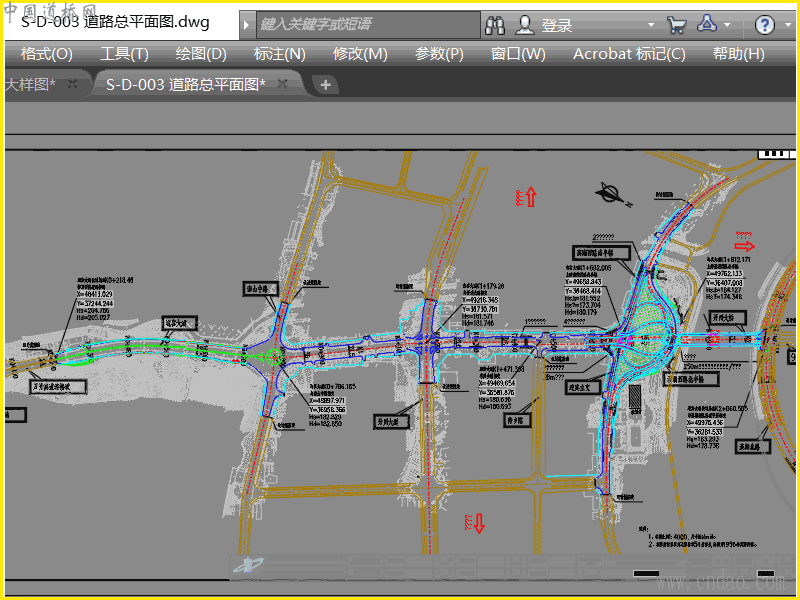Click the Autodesk A360 triangle icon
The image size is (800, 600).
pos(707,23)
